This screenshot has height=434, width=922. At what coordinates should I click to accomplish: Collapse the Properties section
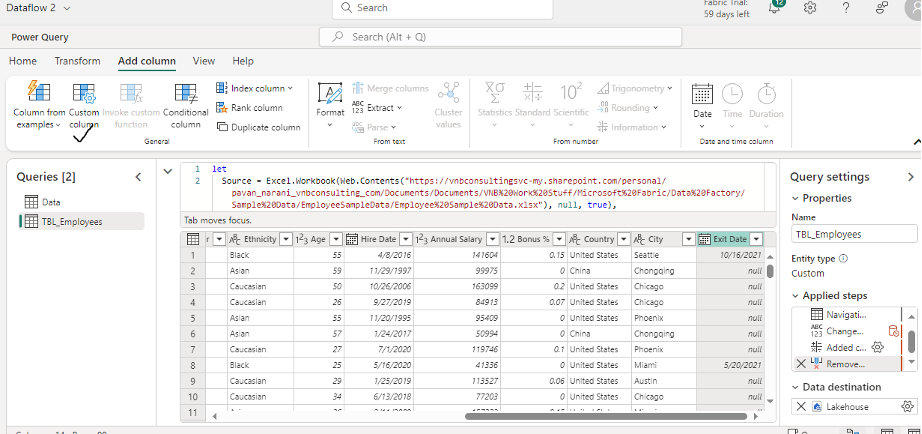pos(796,198)
